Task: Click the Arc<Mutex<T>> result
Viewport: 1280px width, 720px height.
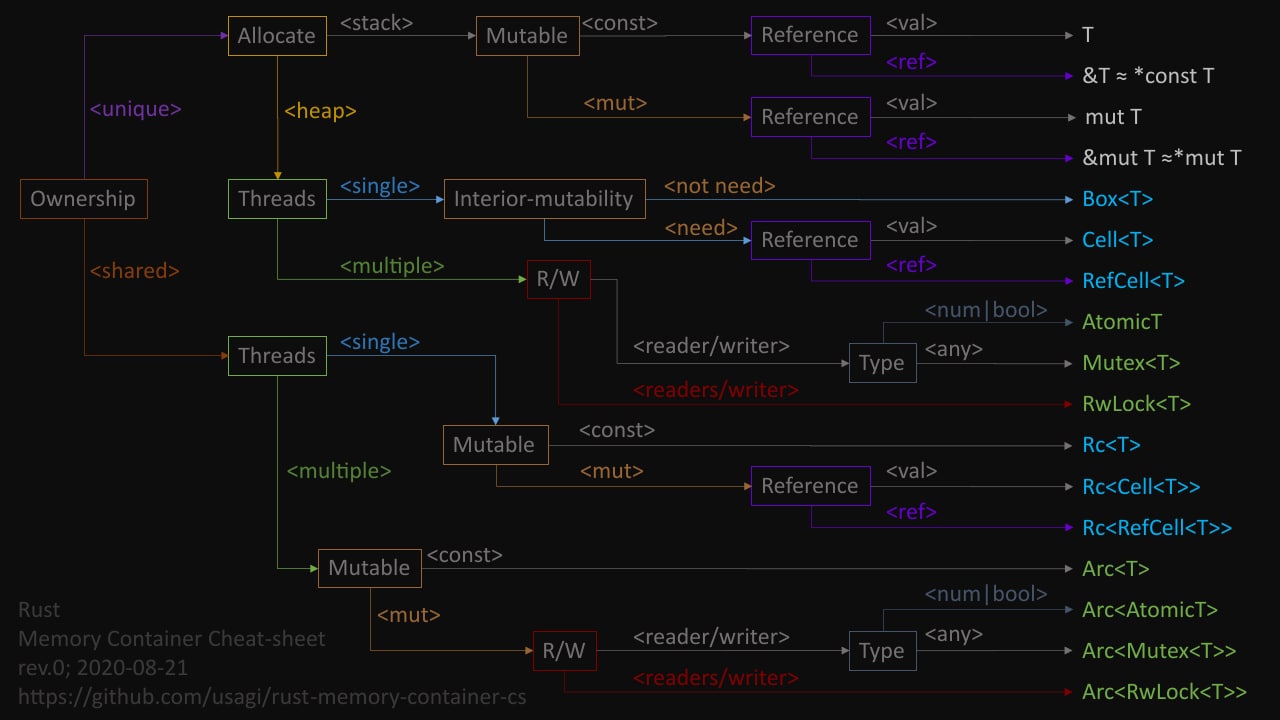Action: (1159, 651)
